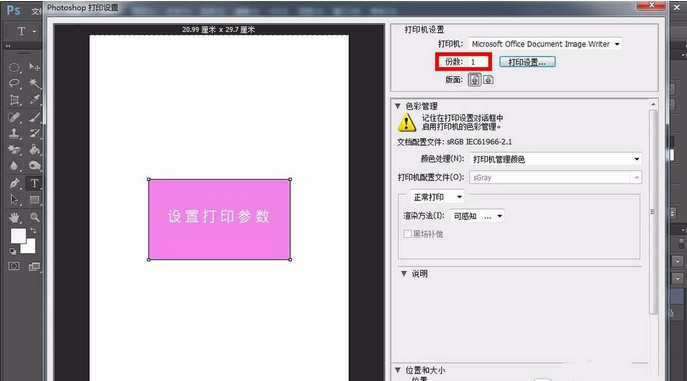Image resolution: width=687 pixels, height=381 pixels.
Task: Select the Elliptical Marquee tool
Action: point(14,67)
